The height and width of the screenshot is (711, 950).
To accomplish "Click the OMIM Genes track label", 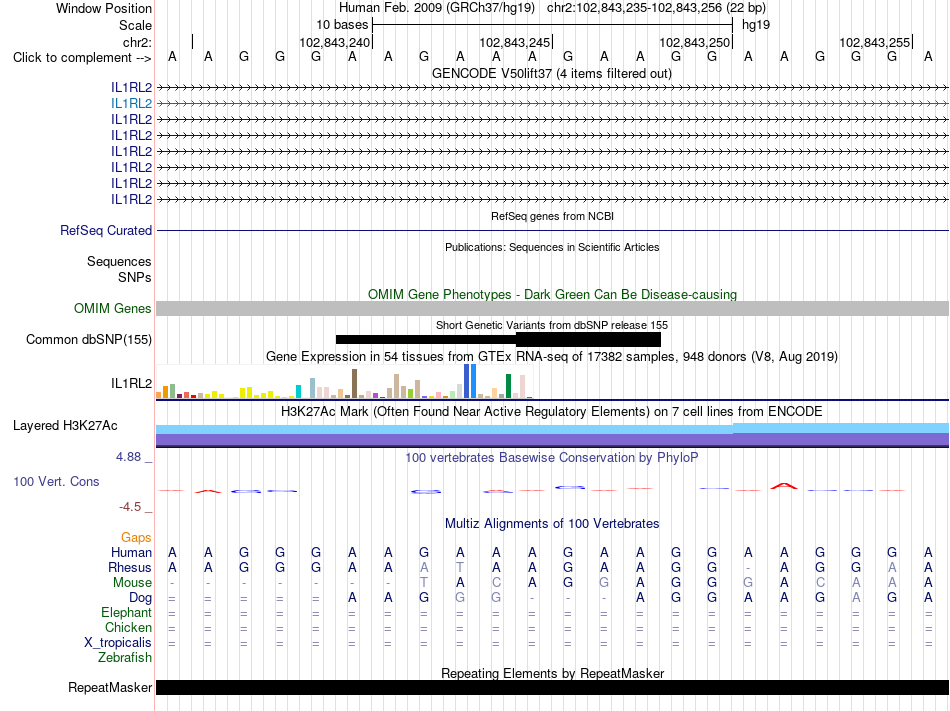I will pyautogui.click(x=113, y=308).
